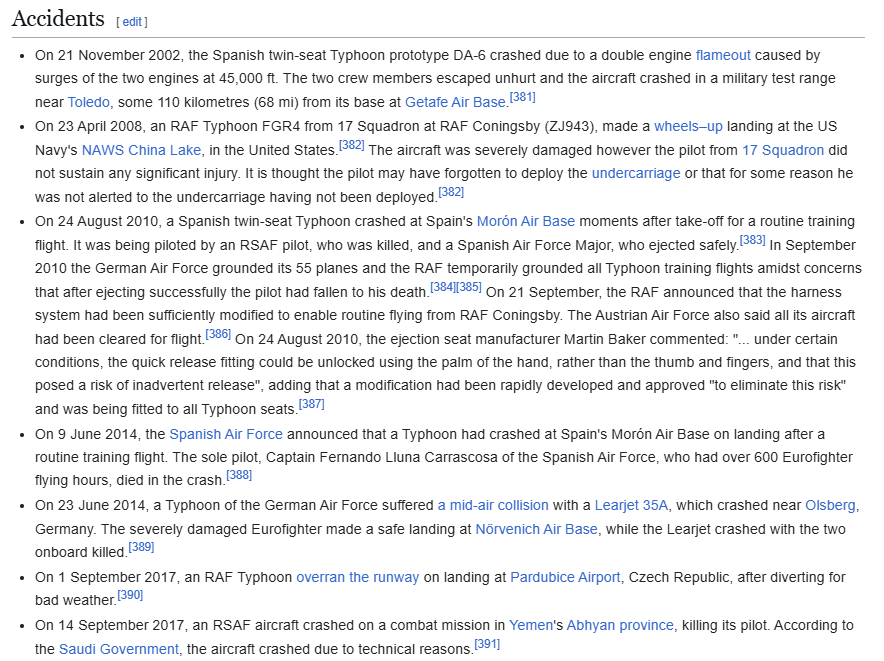Open citation 384

(443, 287)
